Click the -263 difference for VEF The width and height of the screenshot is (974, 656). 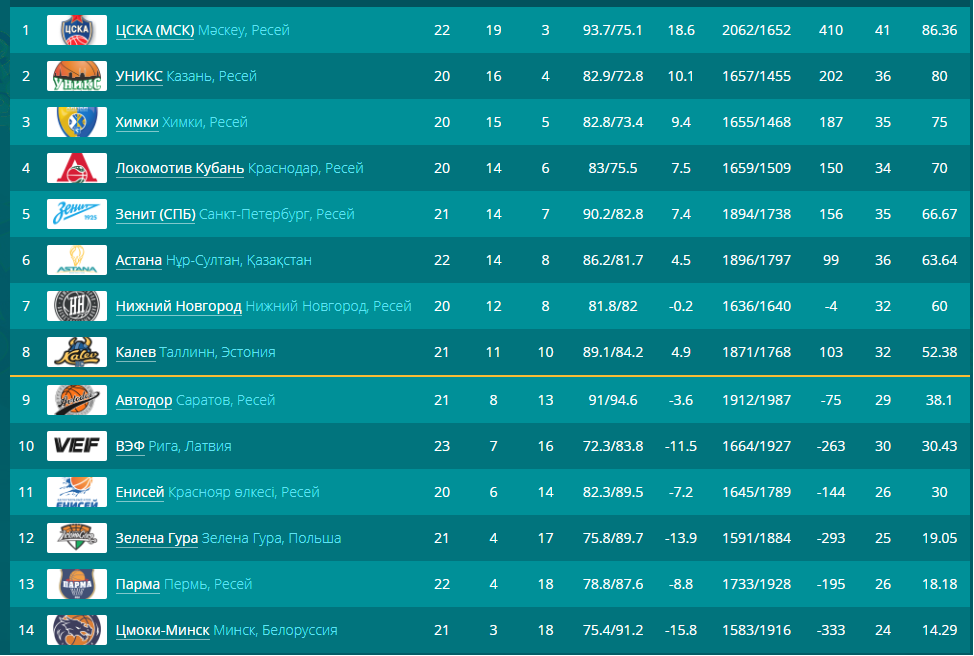(x=831, y=446)
